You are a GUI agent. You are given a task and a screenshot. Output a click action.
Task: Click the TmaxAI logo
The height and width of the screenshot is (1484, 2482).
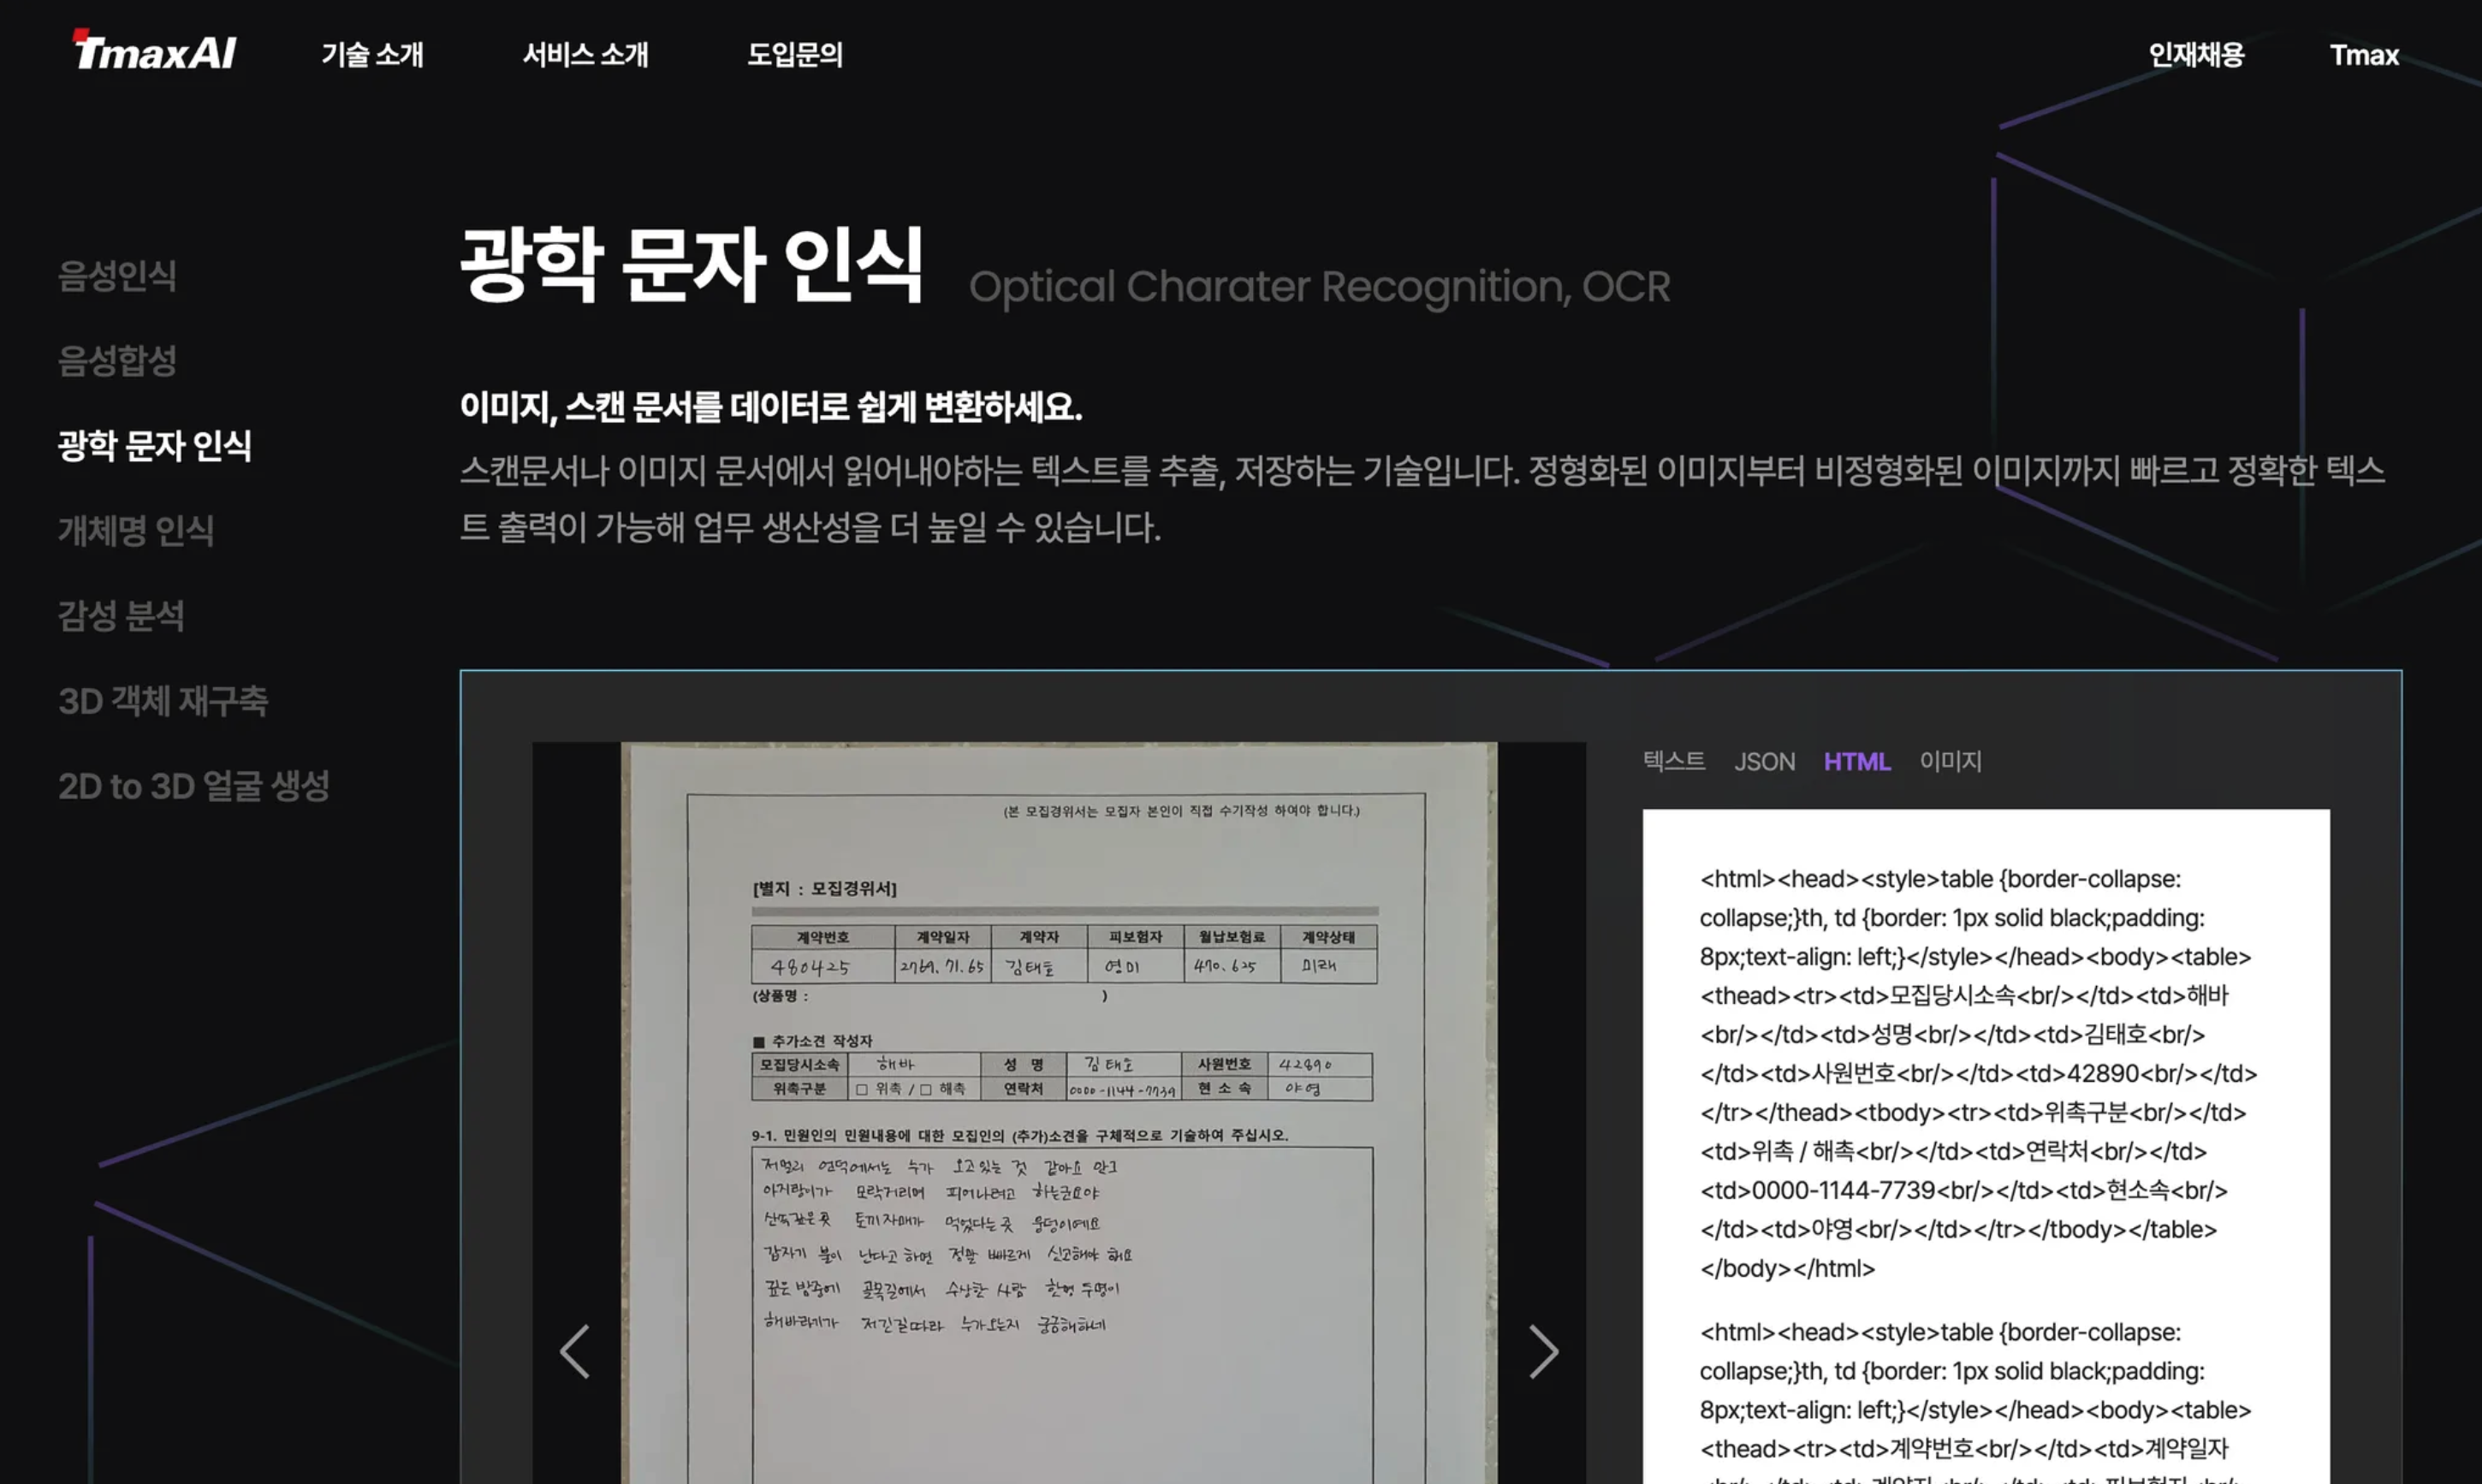(x=155, y=51)
